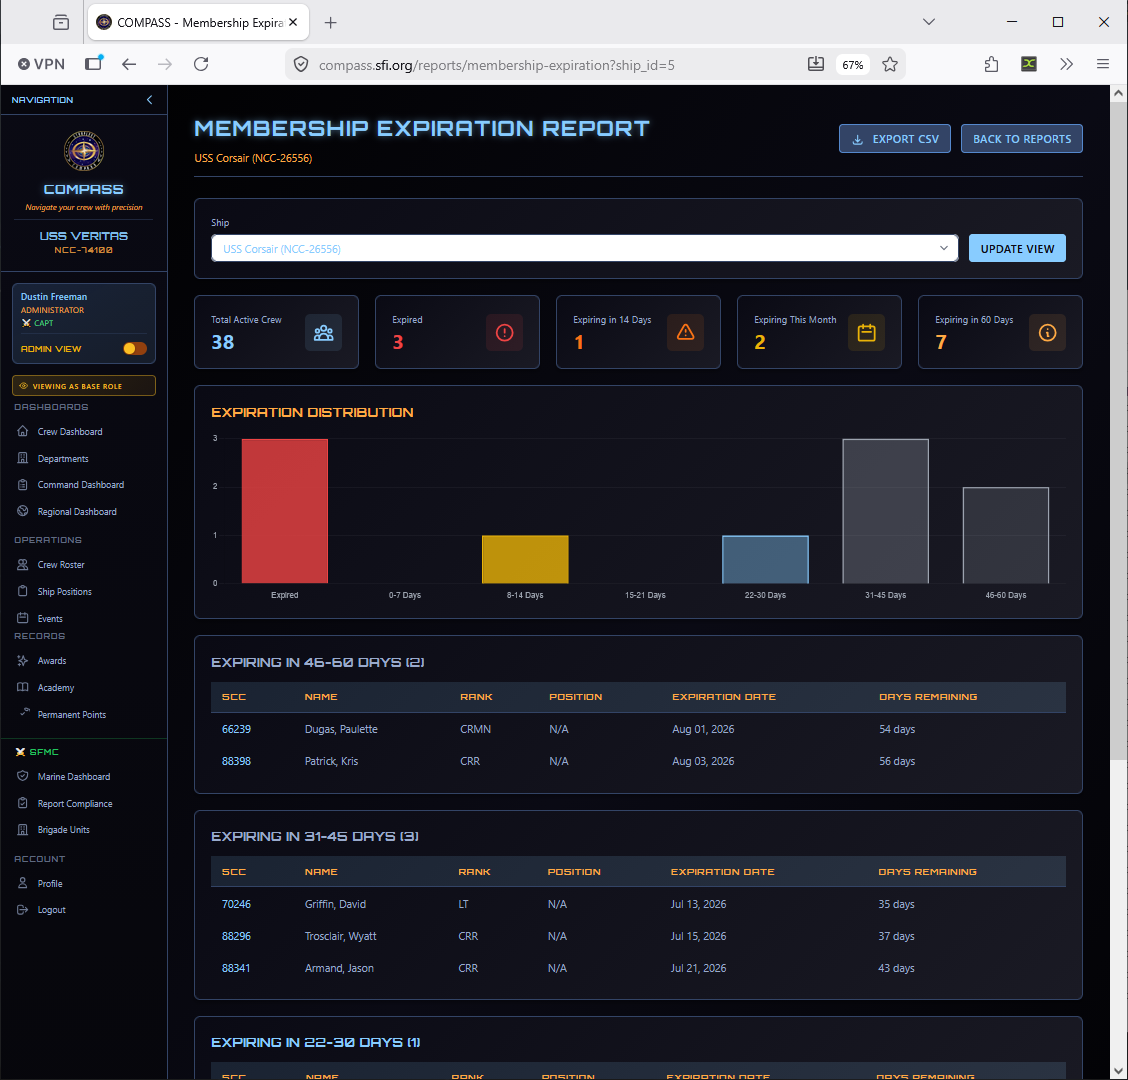Click the blue 22-30 Days bar
The width and height of the screenshot is (1128, 1080).
[765, 559]
